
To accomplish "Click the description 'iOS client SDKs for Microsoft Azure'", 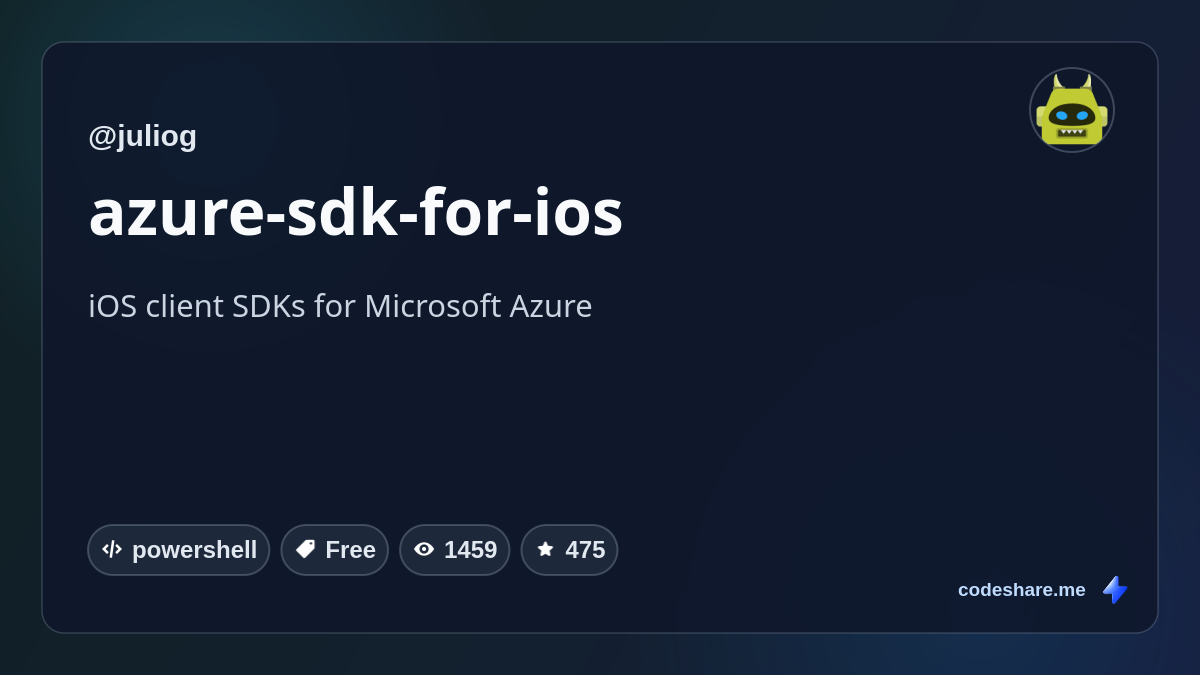I will (x=340, y=306).
